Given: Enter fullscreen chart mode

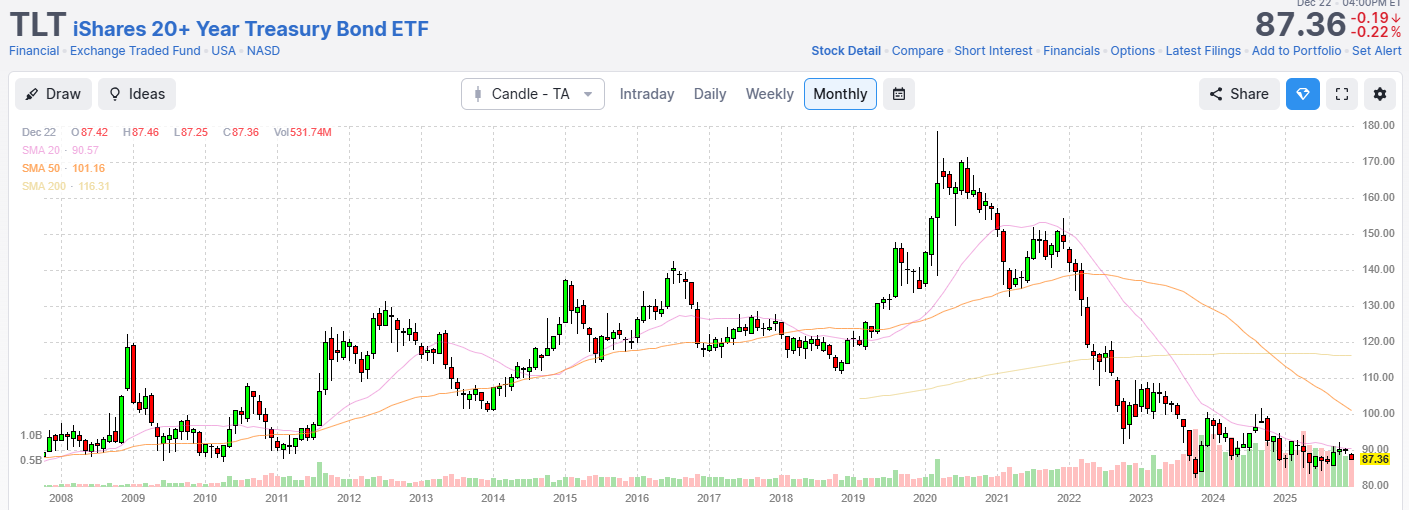Looking at the screenshot, I should point(1343,94).
